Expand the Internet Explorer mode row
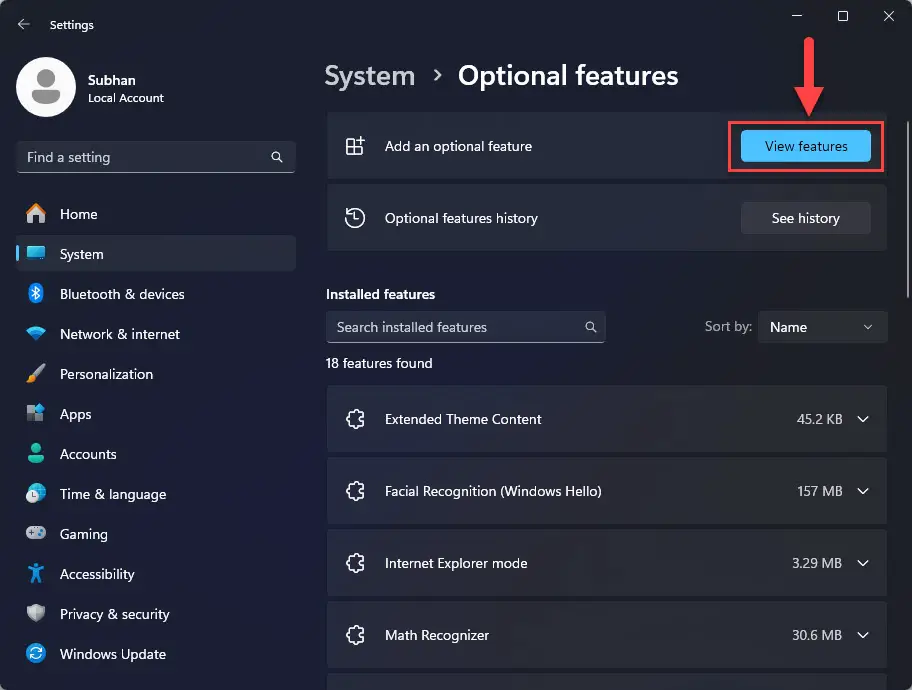 point(864,563)
